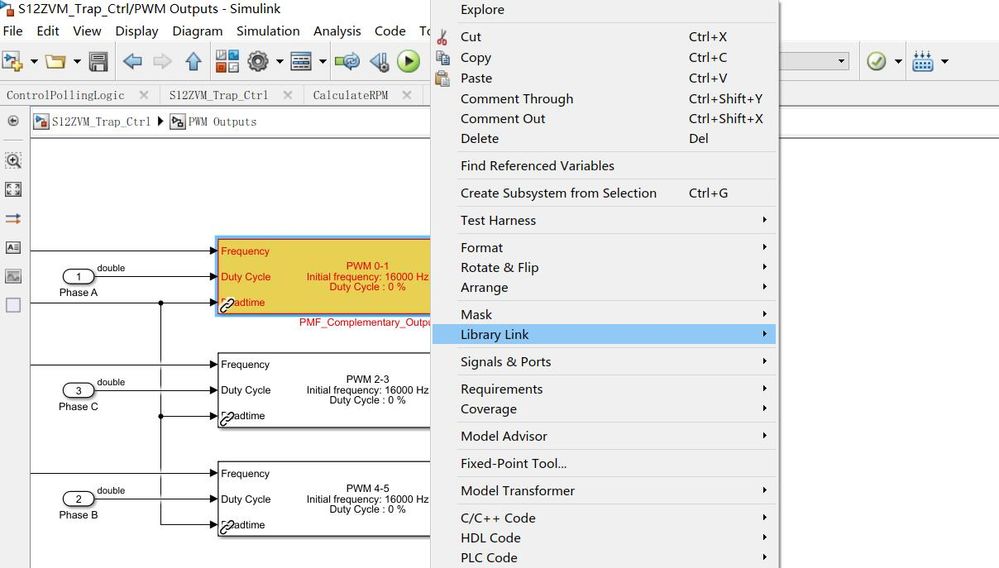Open the File menu
Viewport: 999px width, 568px height.
(13, 31)
